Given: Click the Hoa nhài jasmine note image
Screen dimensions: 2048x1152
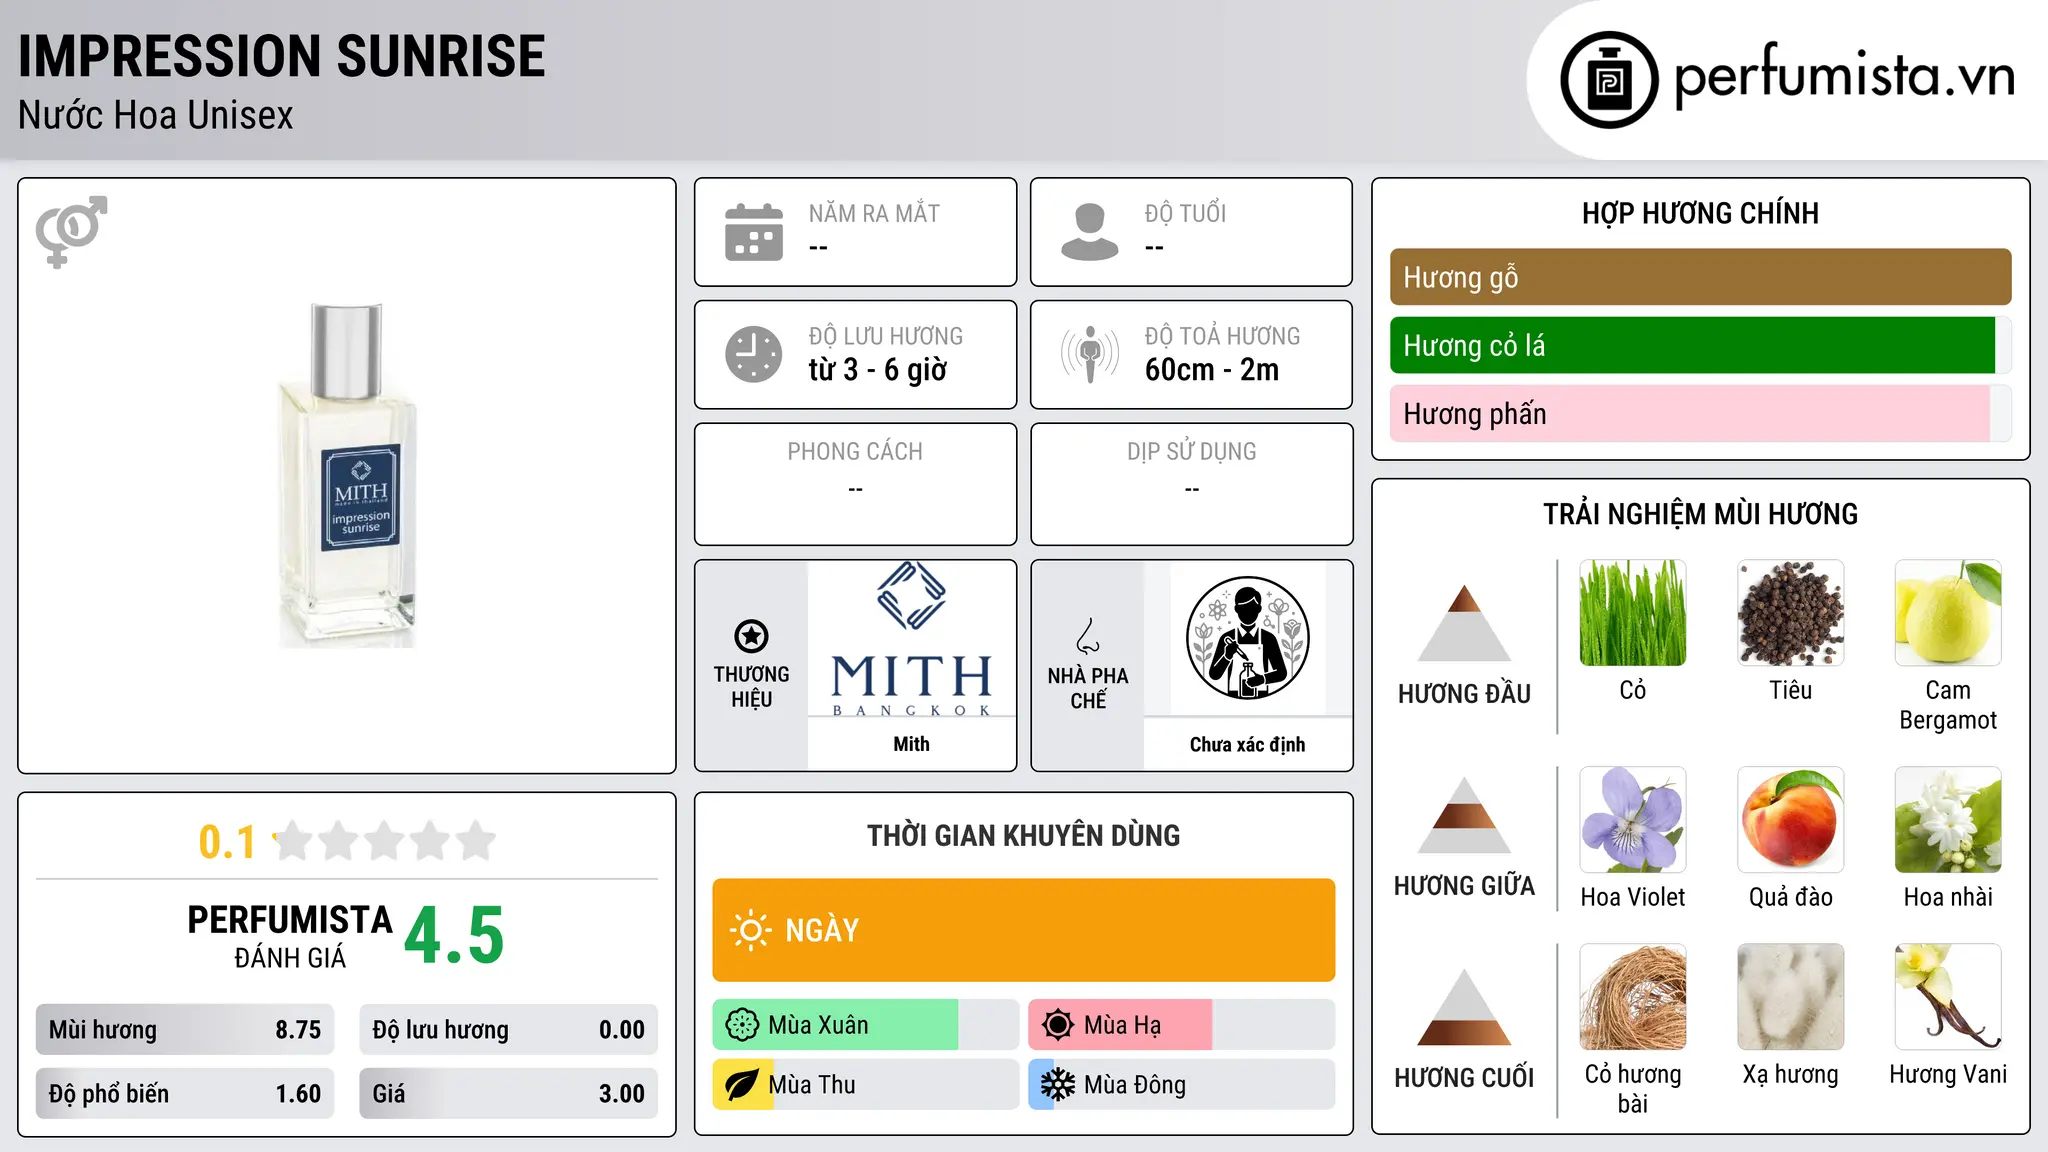Looking at the screenshot, I should point(1948,820).
